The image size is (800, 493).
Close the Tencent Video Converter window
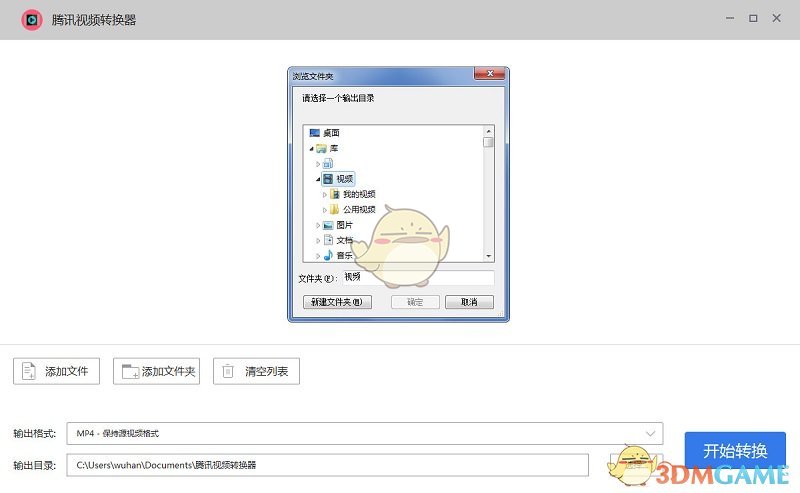[777, 18]
